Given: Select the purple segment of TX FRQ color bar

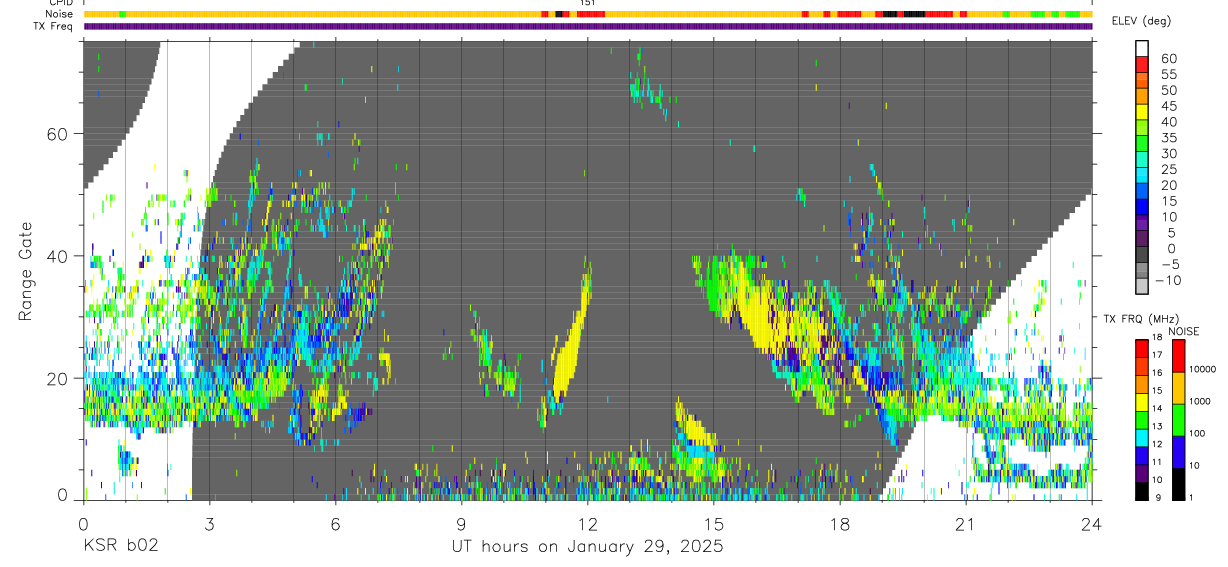Looking at the screenshot, I should pyautogui.click(x=1142, y=473).
